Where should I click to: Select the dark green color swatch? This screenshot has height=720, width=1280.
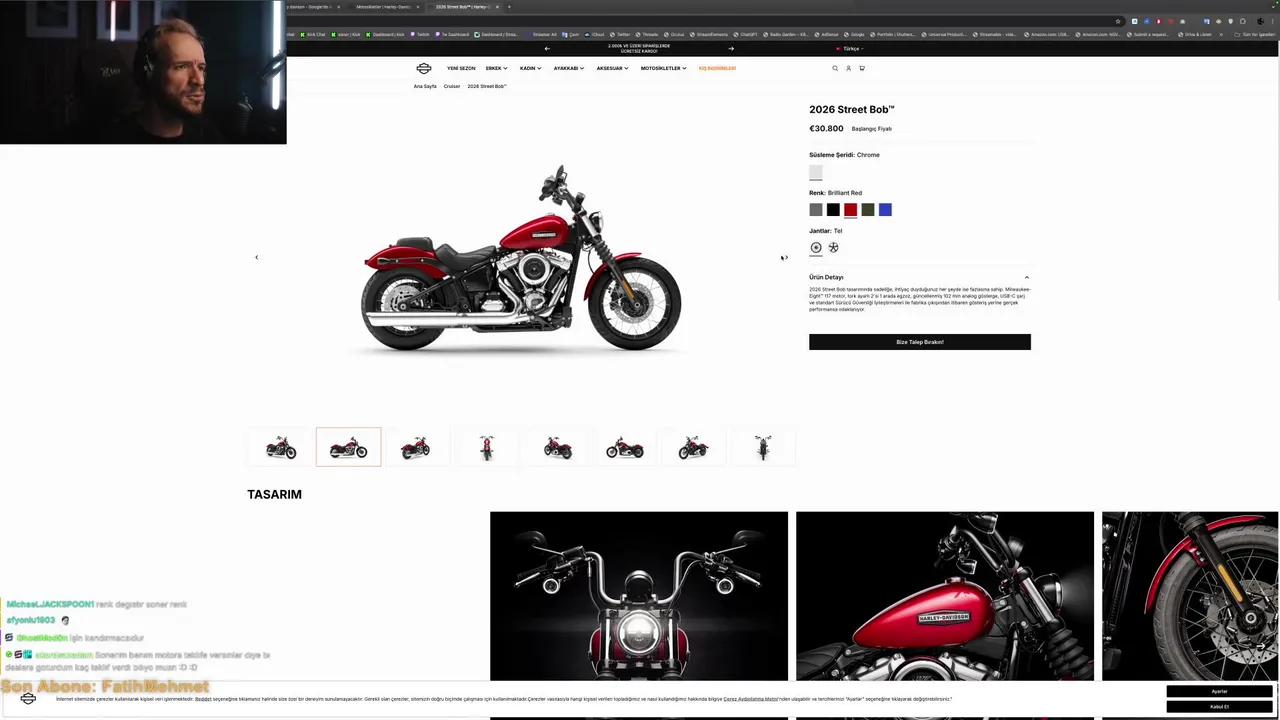click(x=868, y=210)
